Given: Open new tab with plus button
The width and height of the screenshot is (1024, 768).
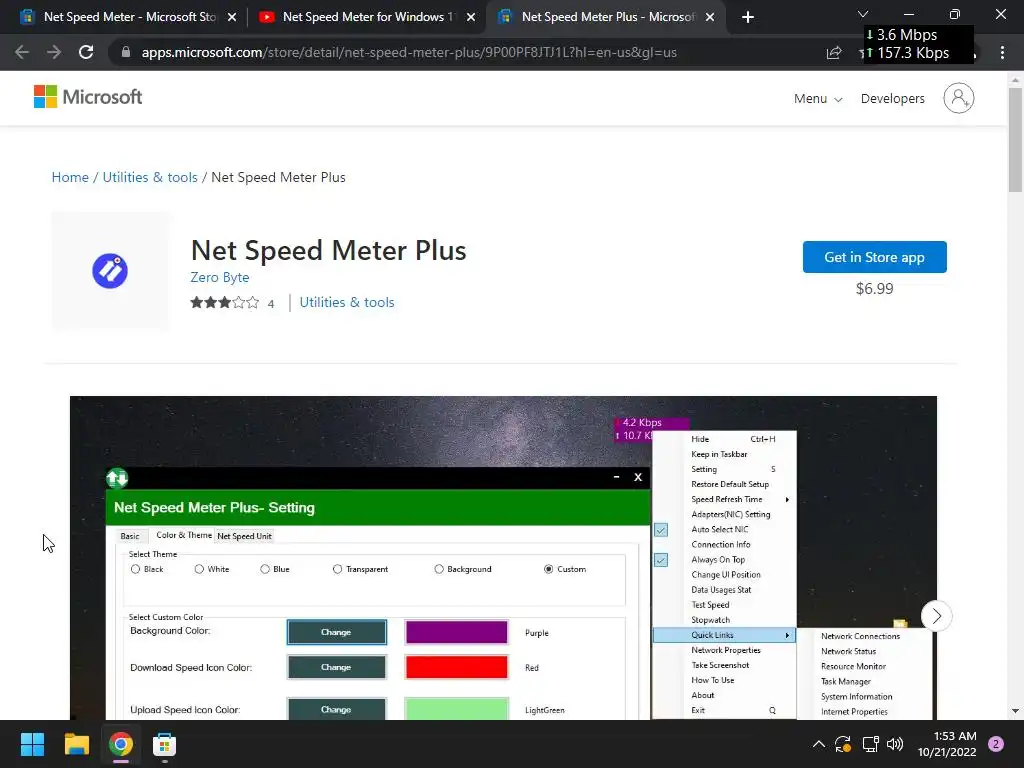Looking at the screenshot, I should click(748, 17).
